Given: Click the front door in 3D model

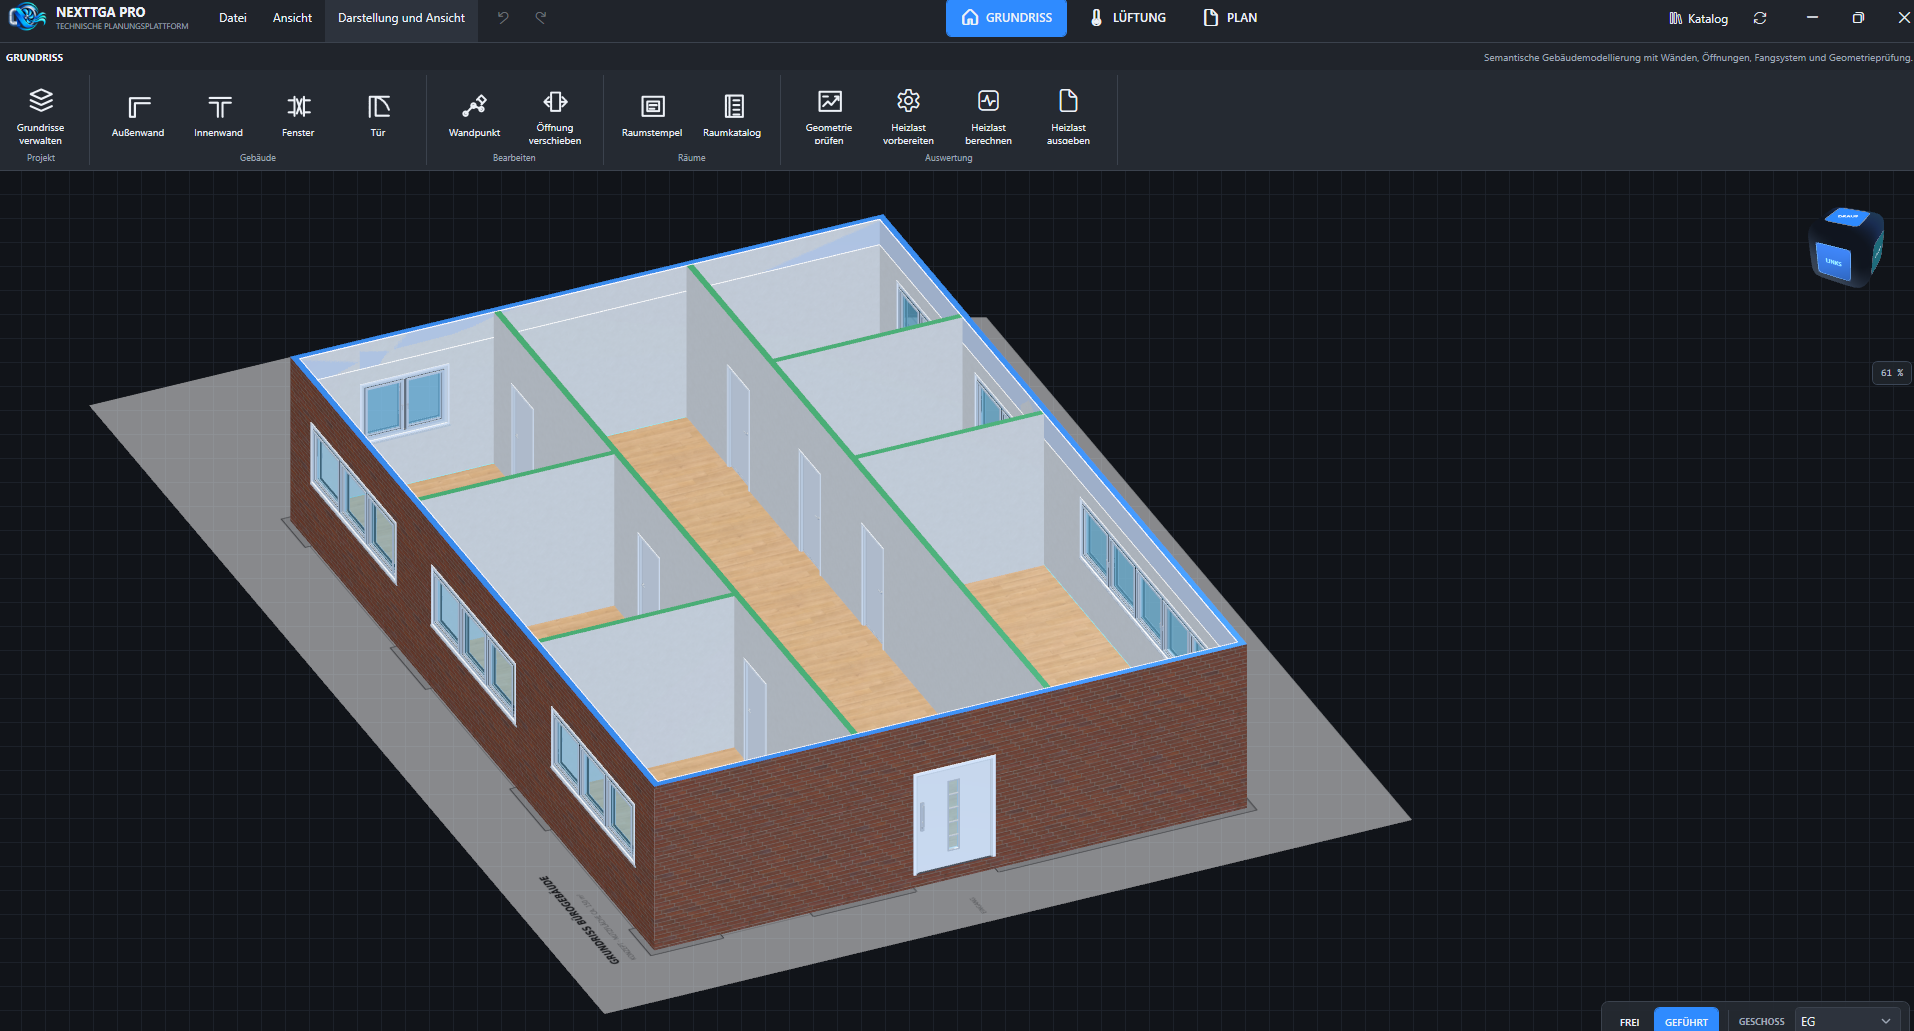Looking at the screenshot, I should 954,815.
